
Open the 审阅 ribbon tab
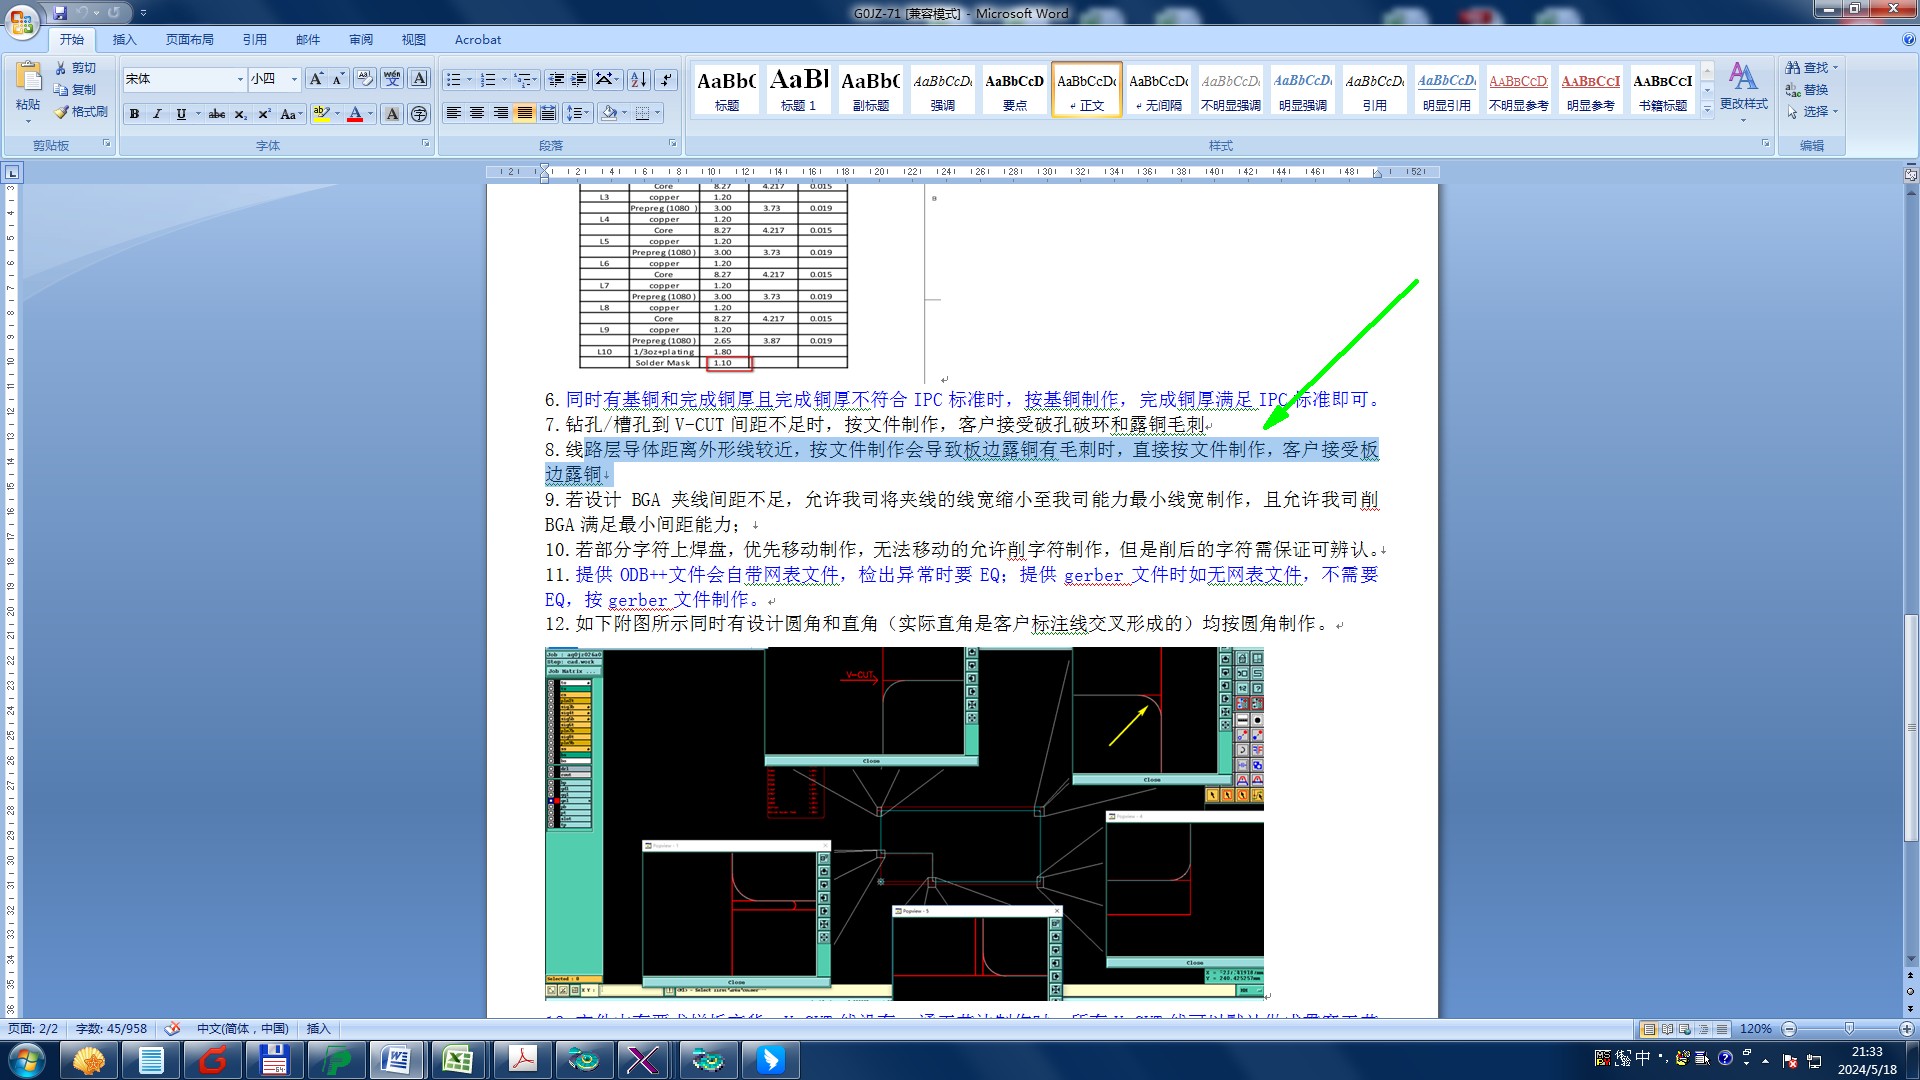pos(361,40)
